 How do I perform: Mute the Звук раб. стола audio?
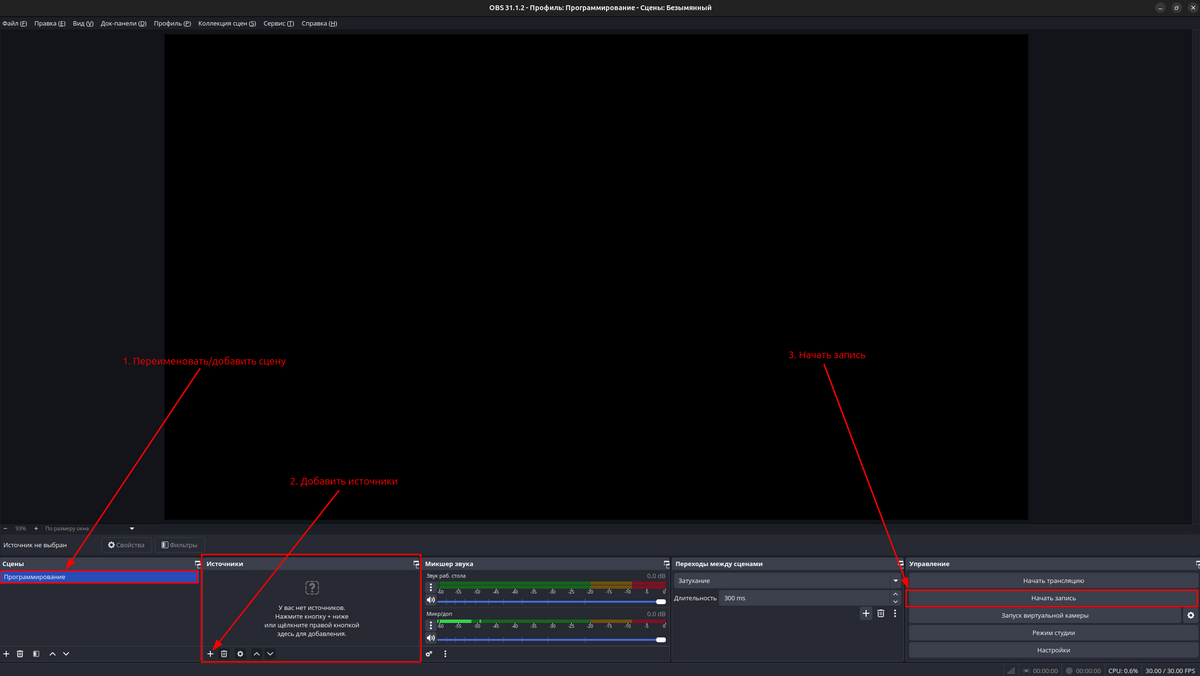431,601
